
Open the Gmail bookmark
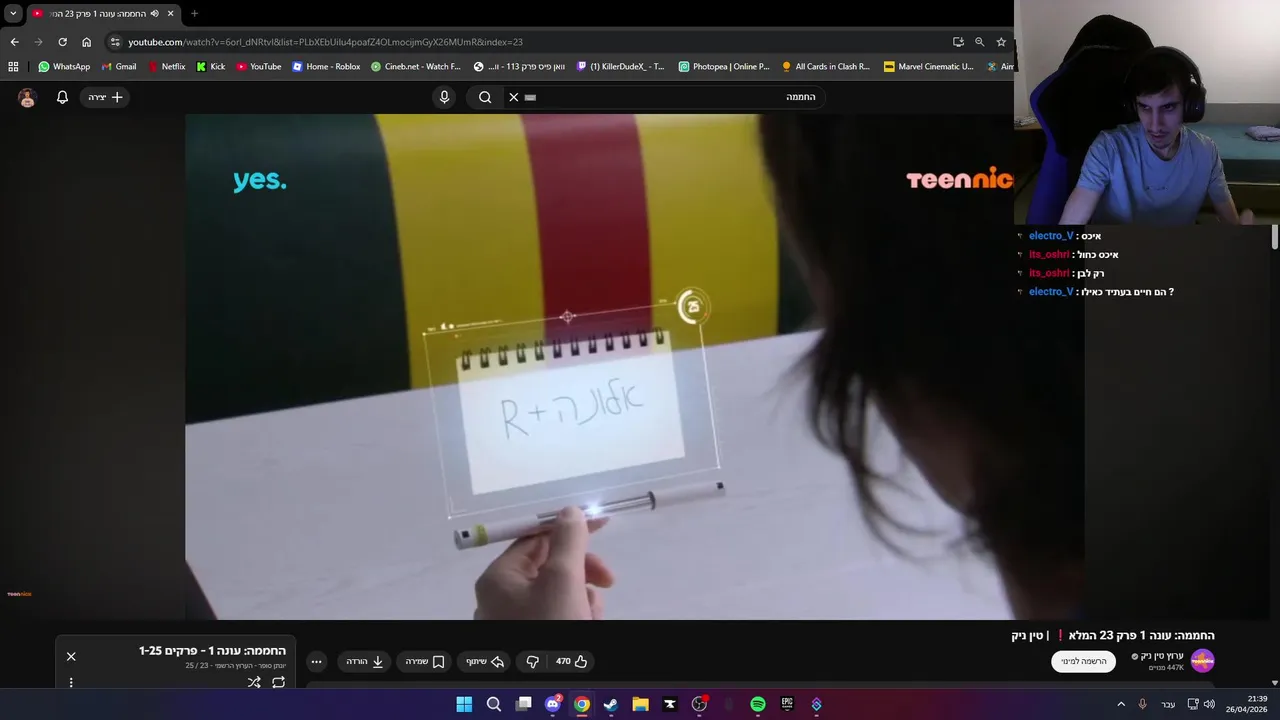pyautogui.click(x=119, y=67)
